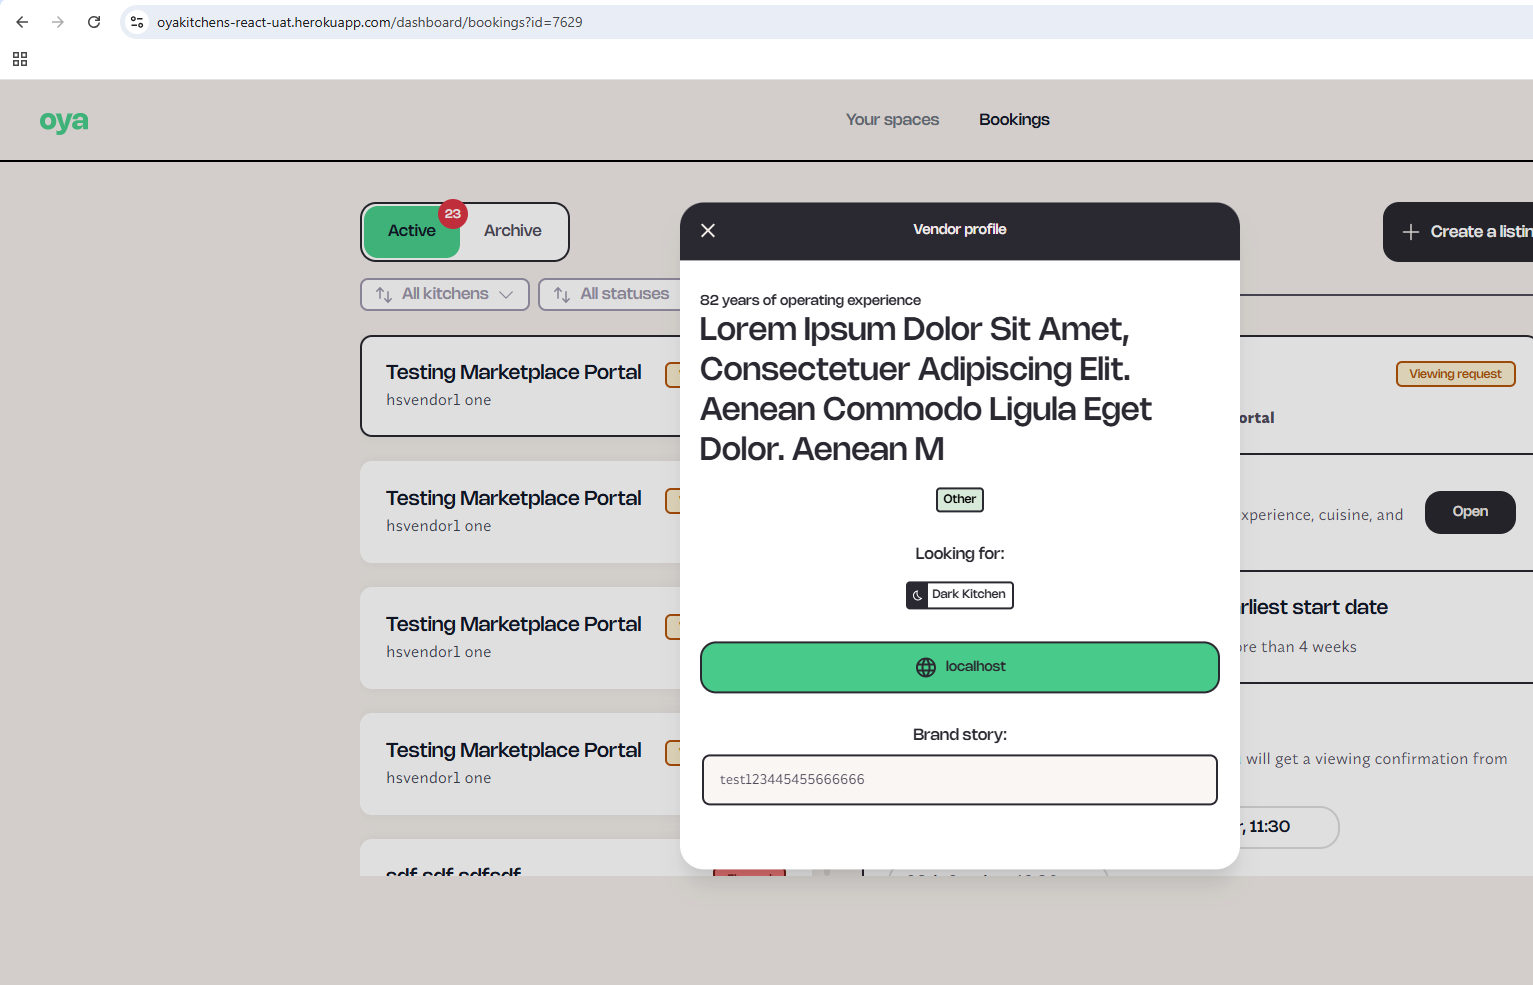The width and height of the screenshot is (1533, 985).
Task: Navigate to Your spaces
Action: (892, 119)
